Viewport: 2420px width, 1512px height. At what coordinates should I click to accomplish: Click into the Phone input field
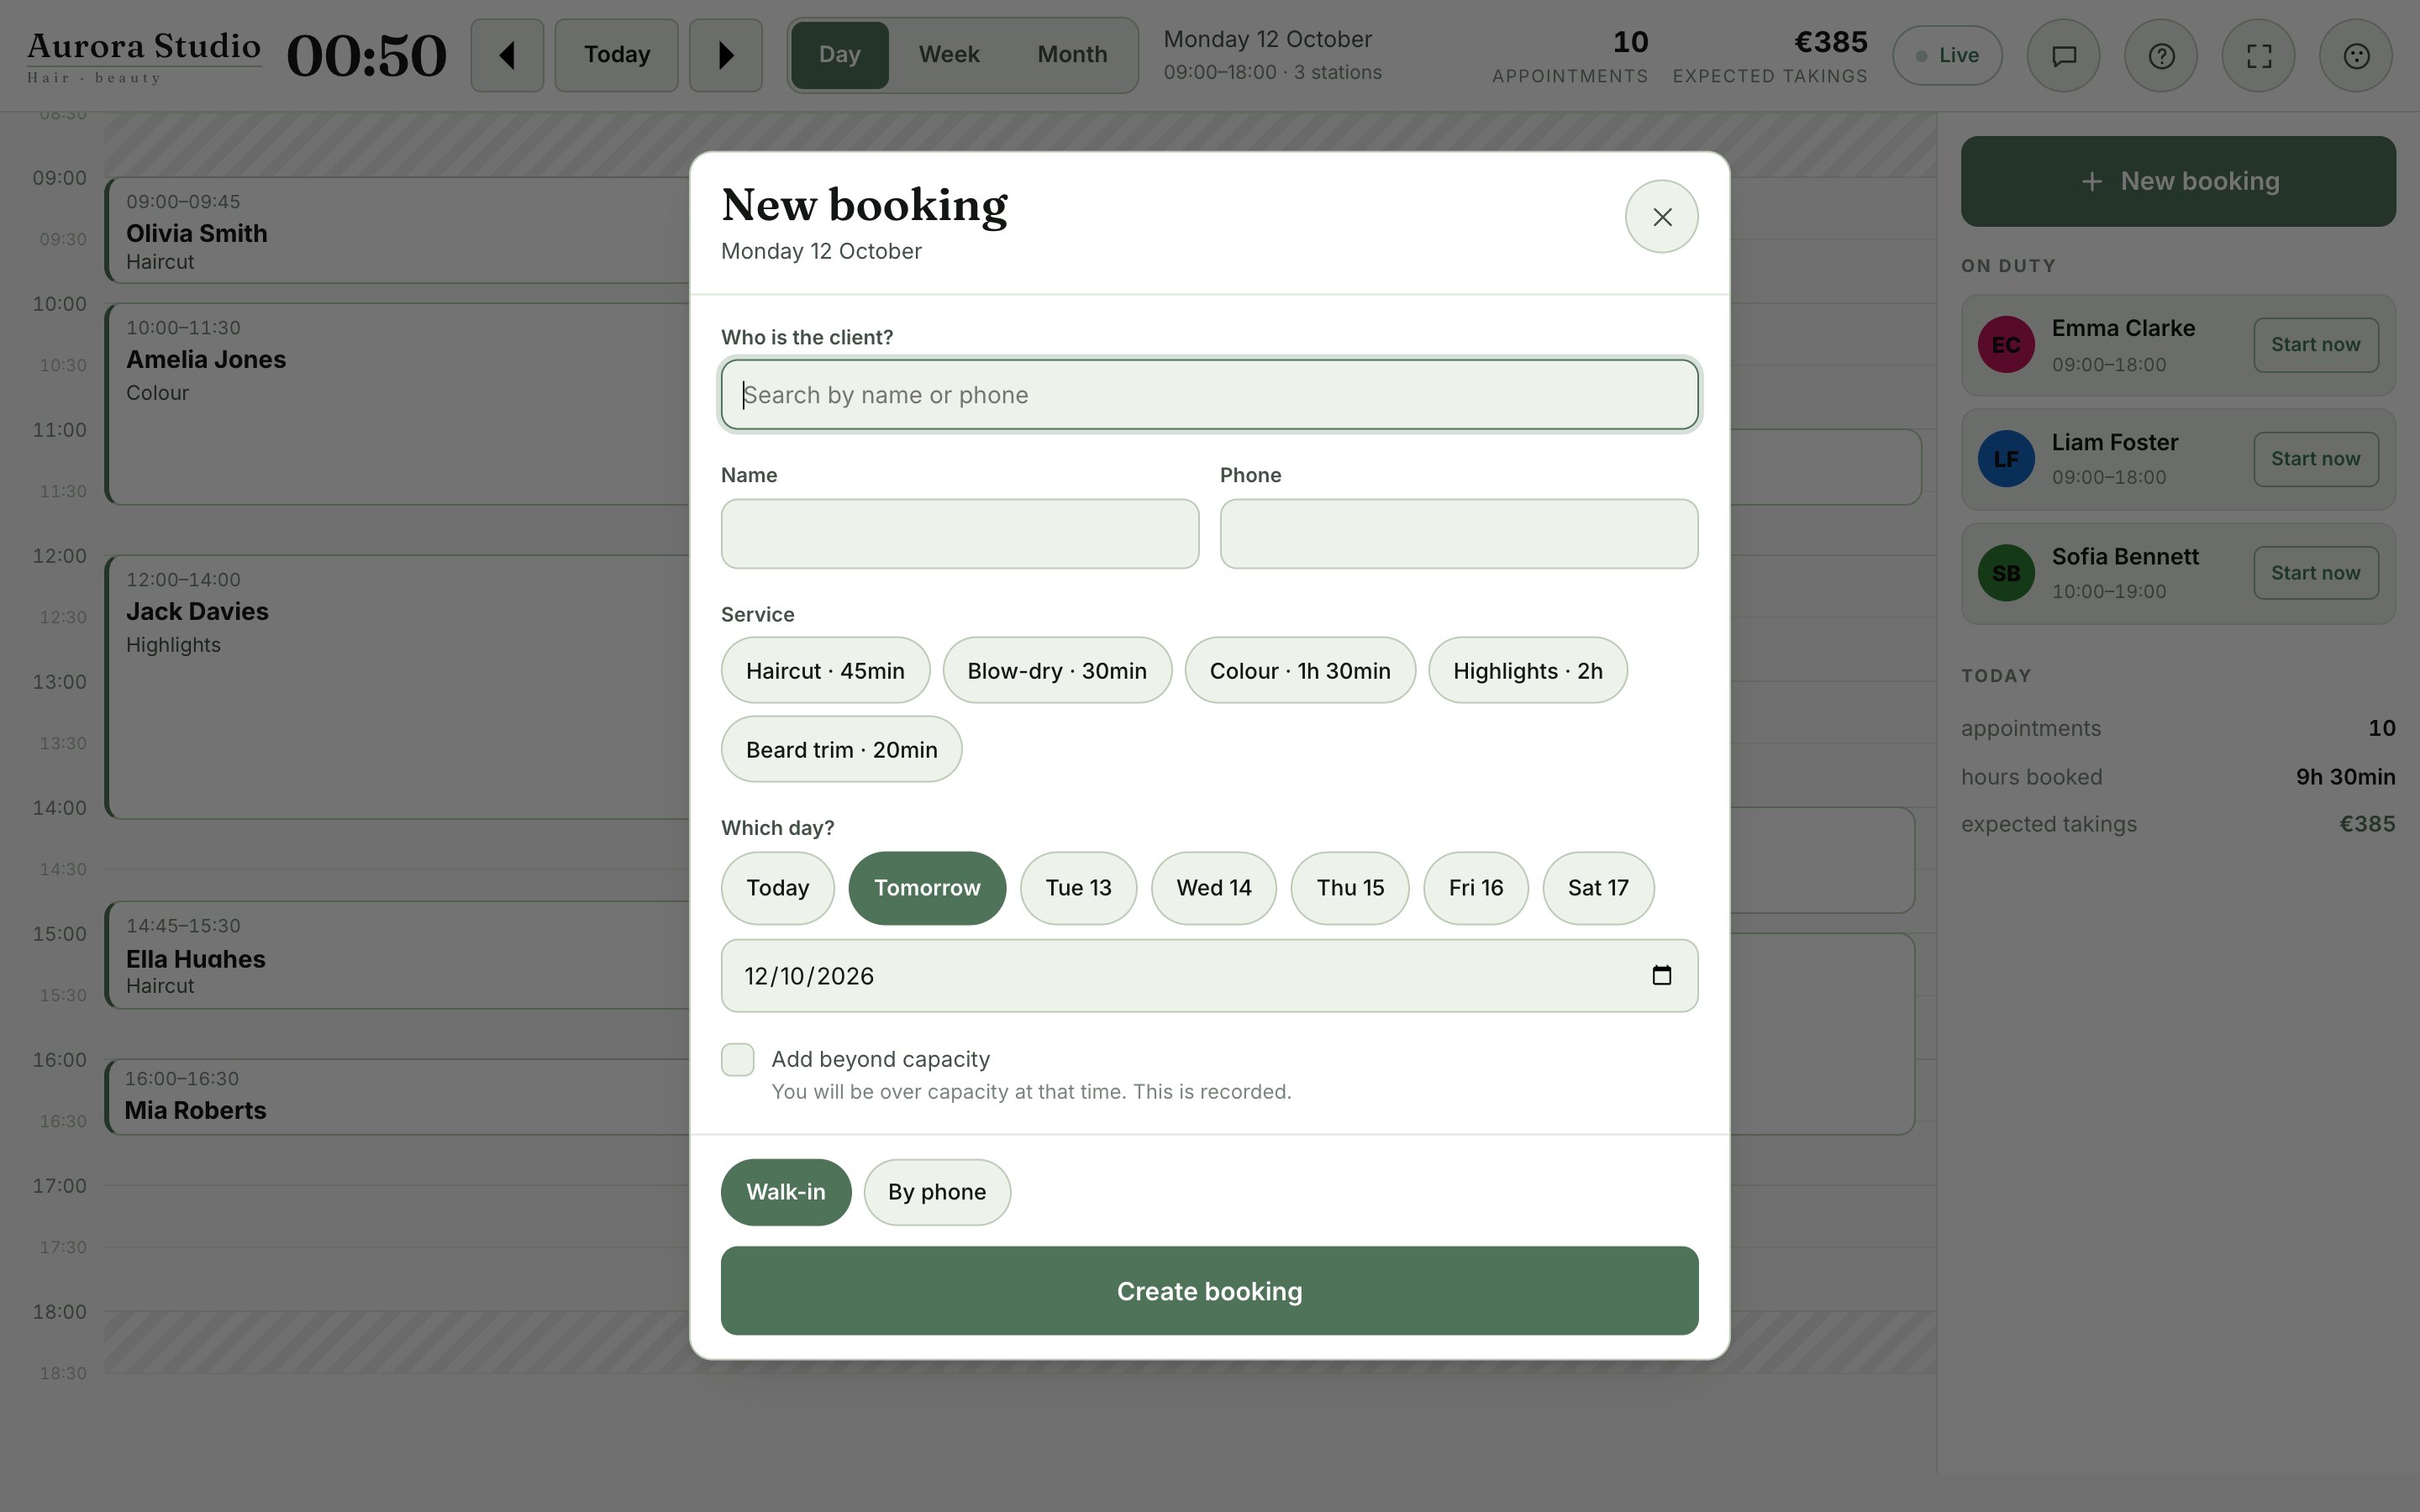pyautogui.click(x=1459, y=534)
